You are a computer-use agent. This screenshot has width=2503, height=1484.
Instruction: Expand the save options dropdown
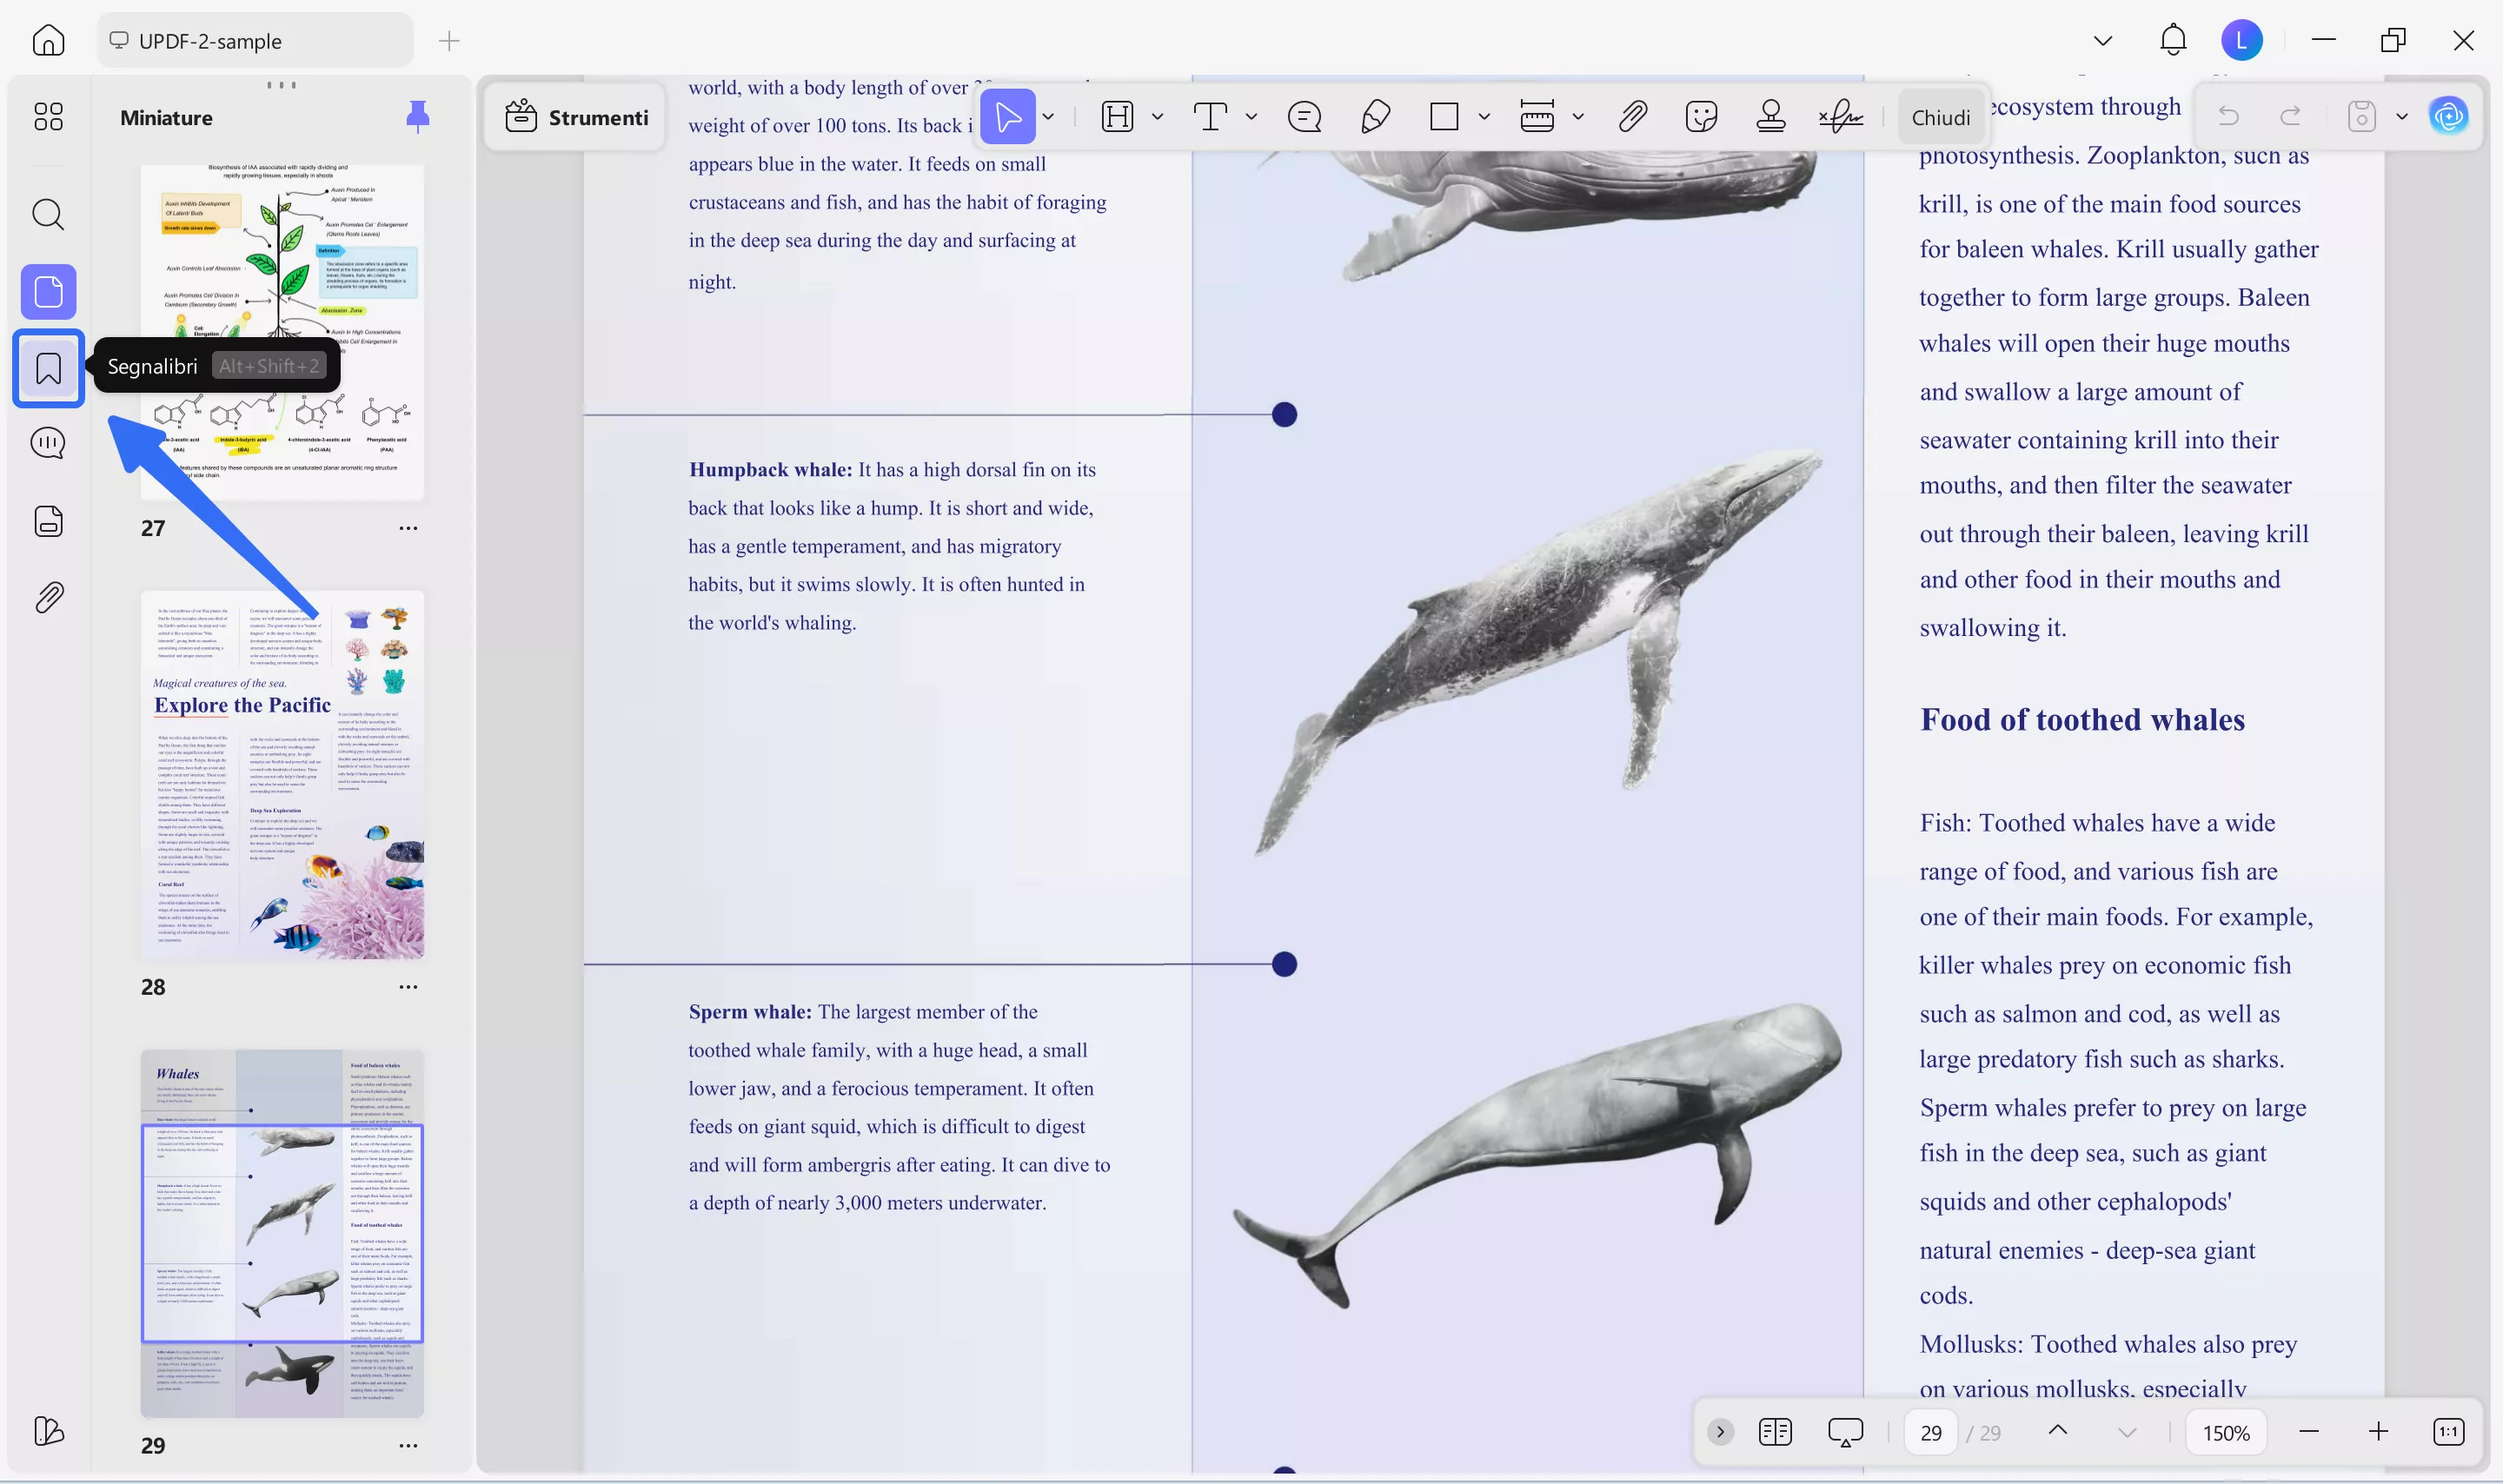click(x=2403, y=116)
